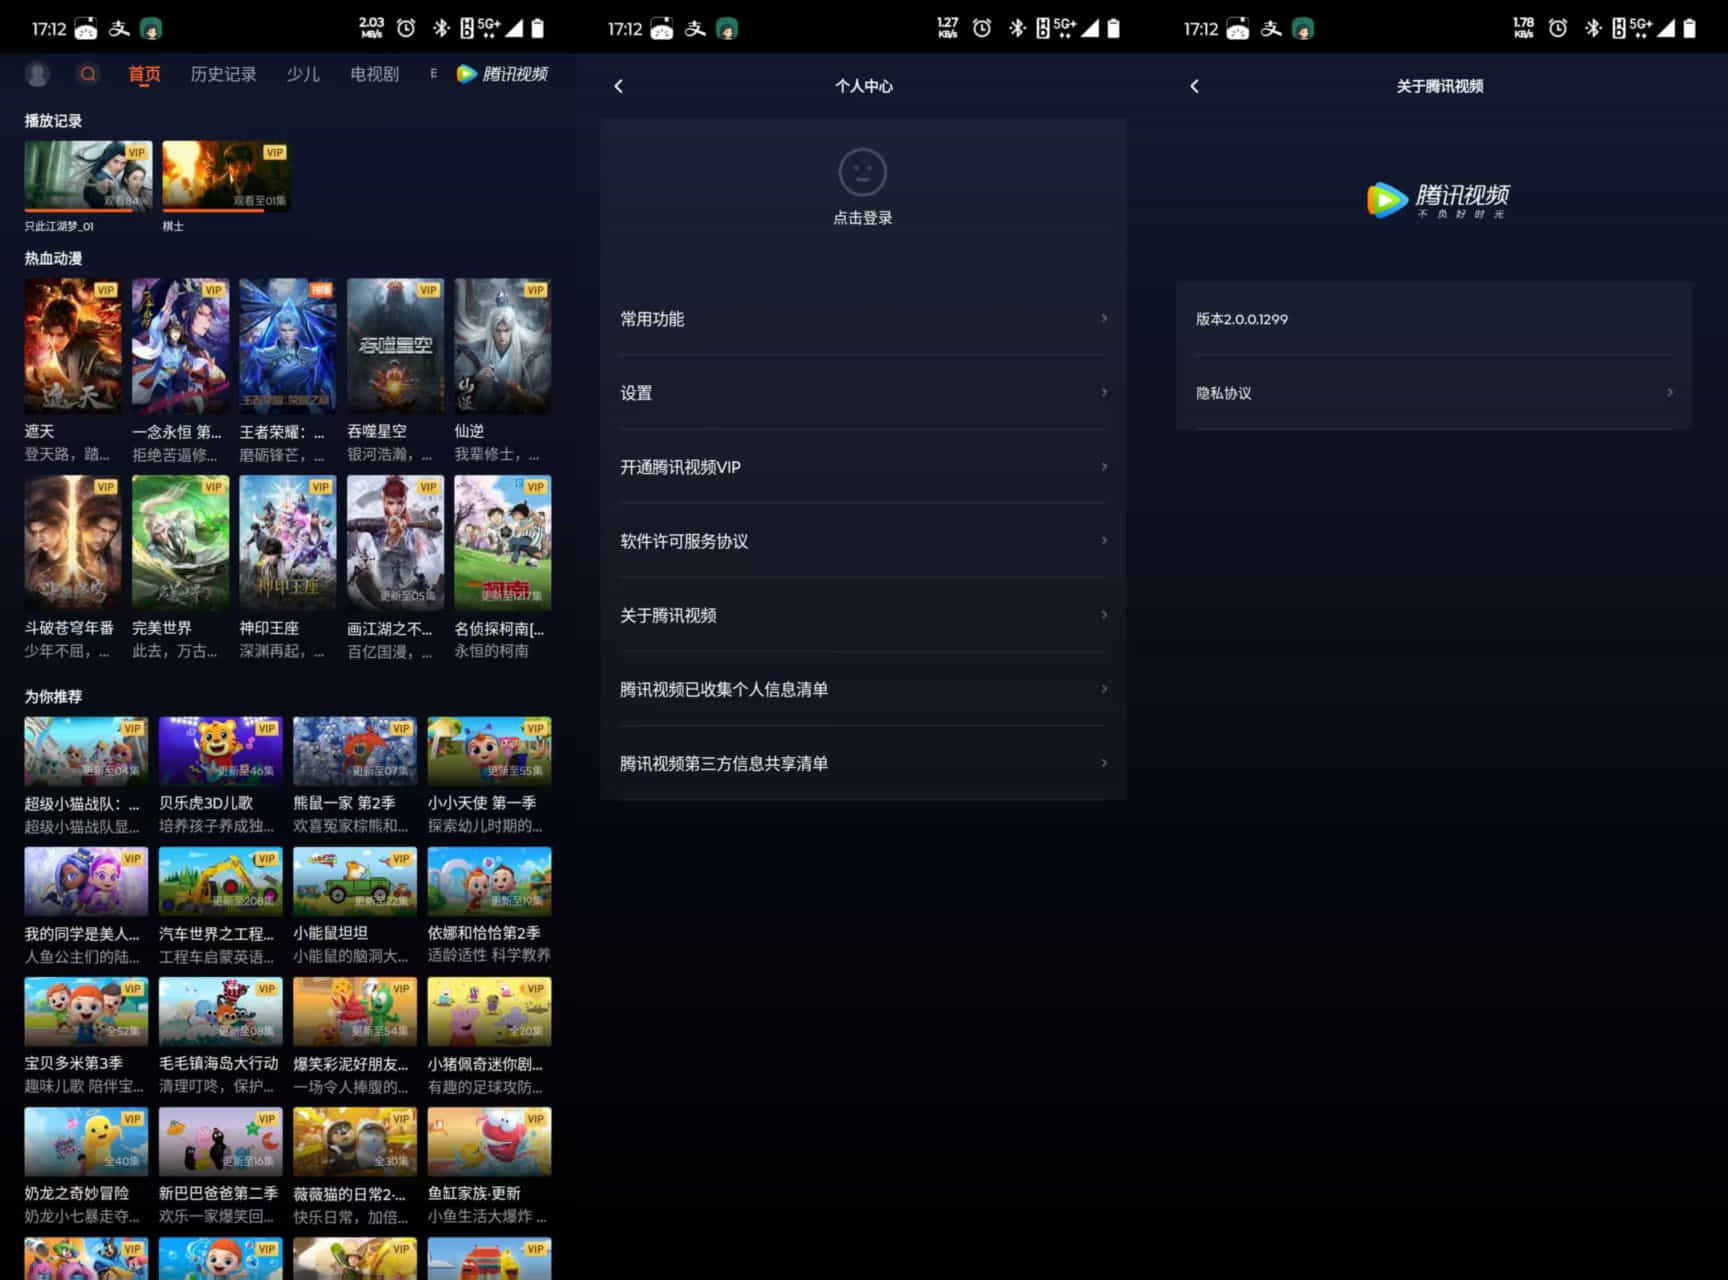The width and height of the screenshot is (1728, 1280).
Task: Tap the smiley face login avatar
Action: click(x=862, y=172)
